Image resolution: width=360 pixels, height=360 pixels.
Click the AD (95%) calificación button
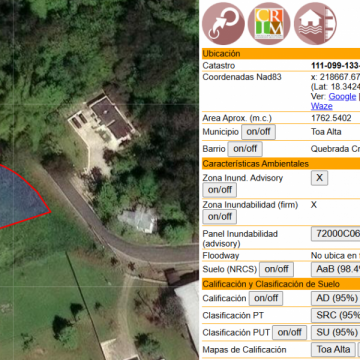coord(335,298)
